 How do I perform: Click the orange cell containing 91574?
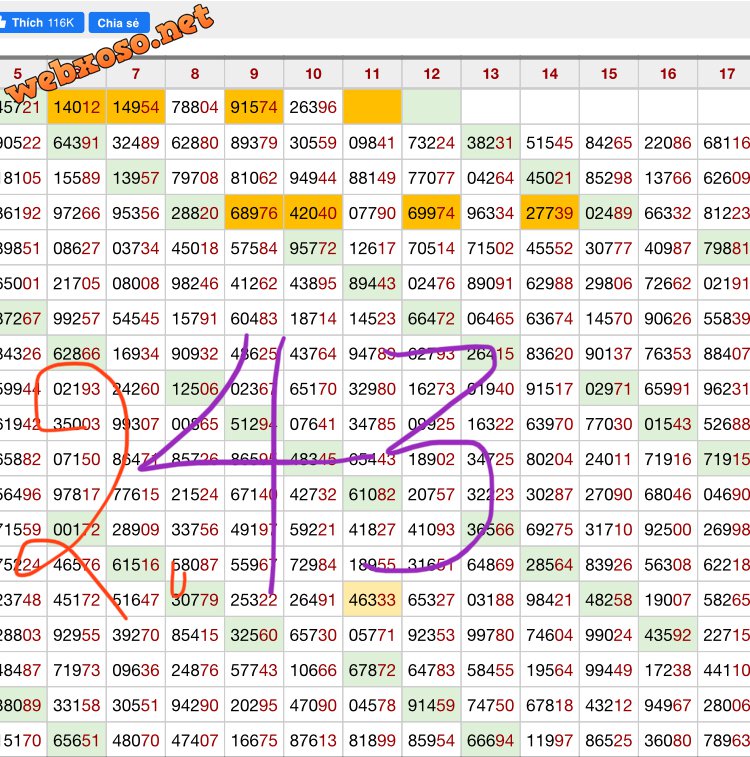254,107
